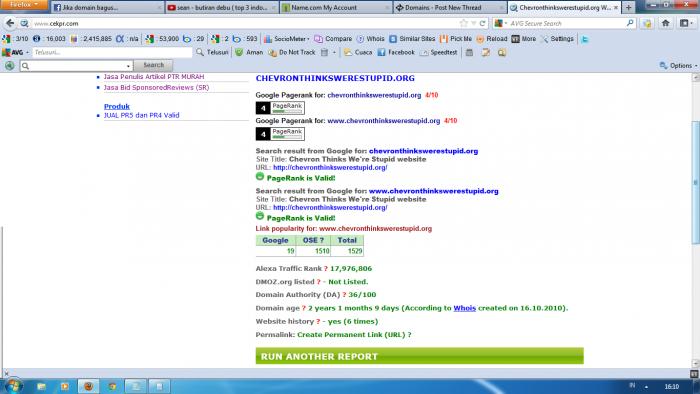Click the Compete rank n/a indicator
Viewport: 700px width, 394px height.
tap(128, 39)
